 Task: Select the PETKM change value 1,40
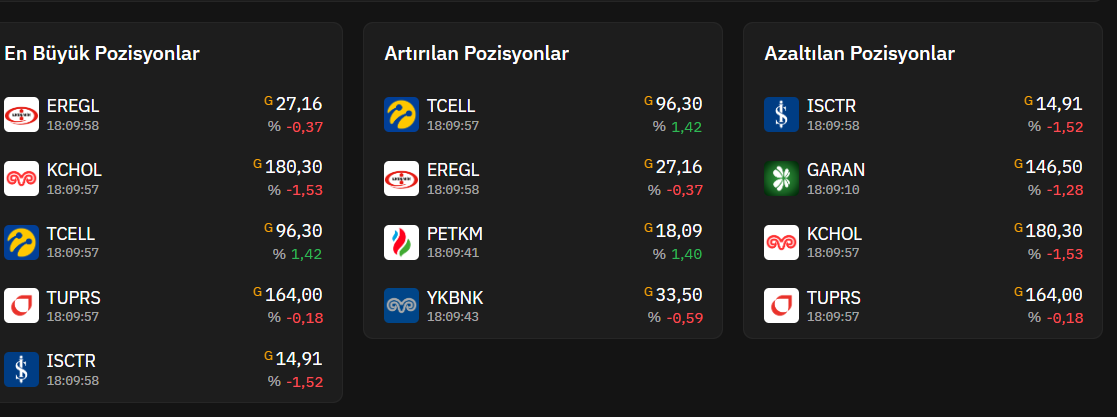coord(687,254)
